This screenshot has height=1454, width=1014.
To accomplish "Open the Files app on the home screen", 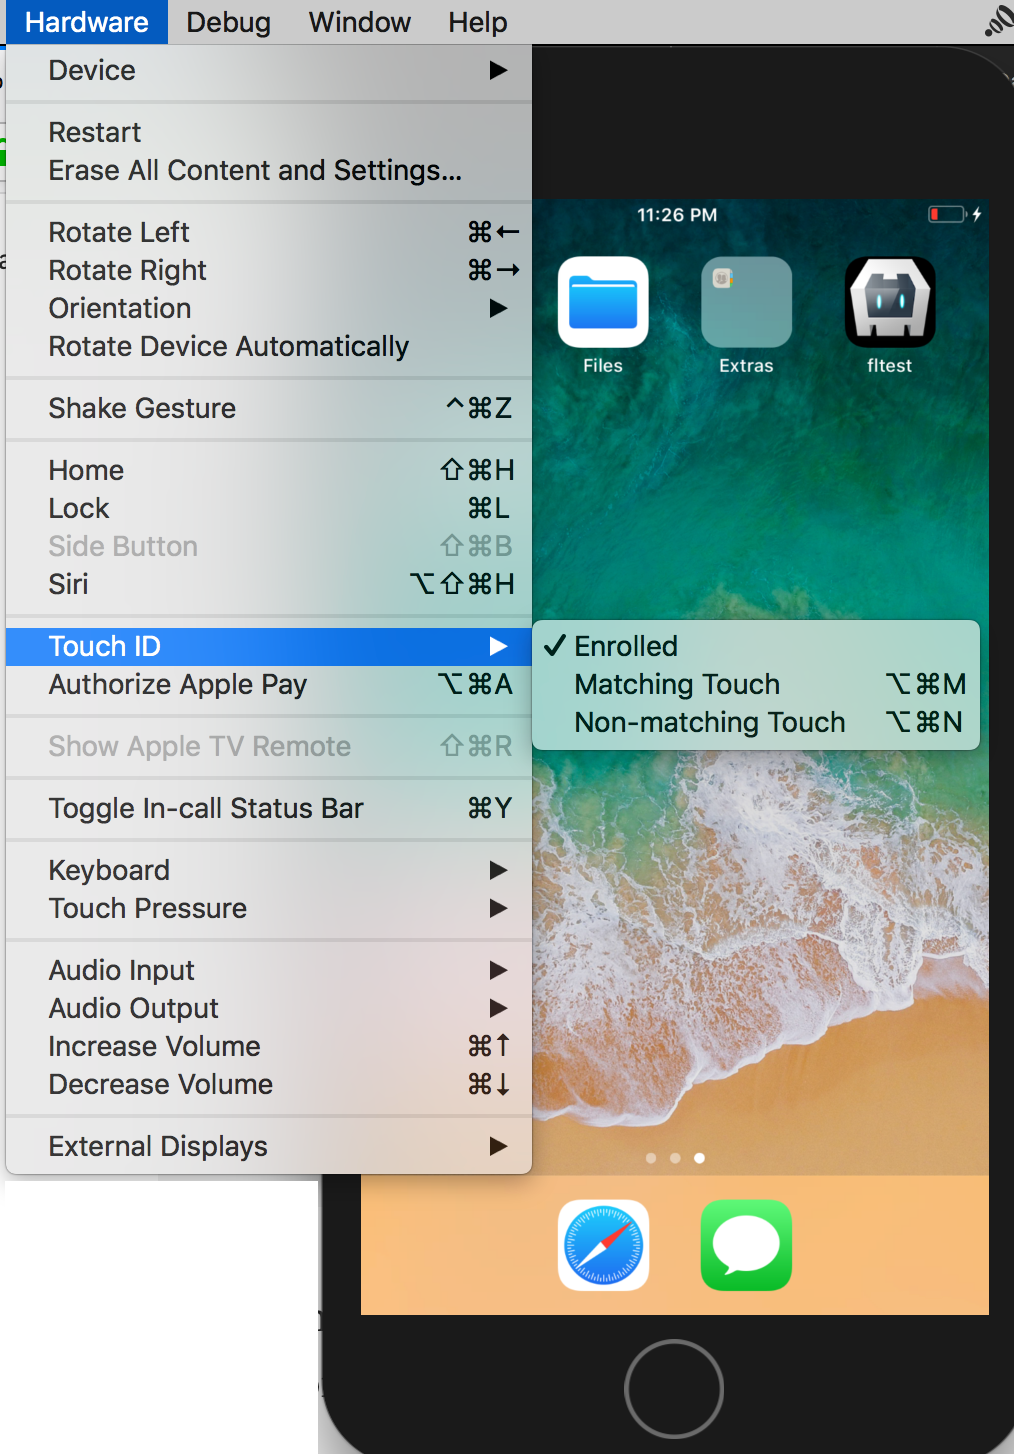I will [602, 301].
